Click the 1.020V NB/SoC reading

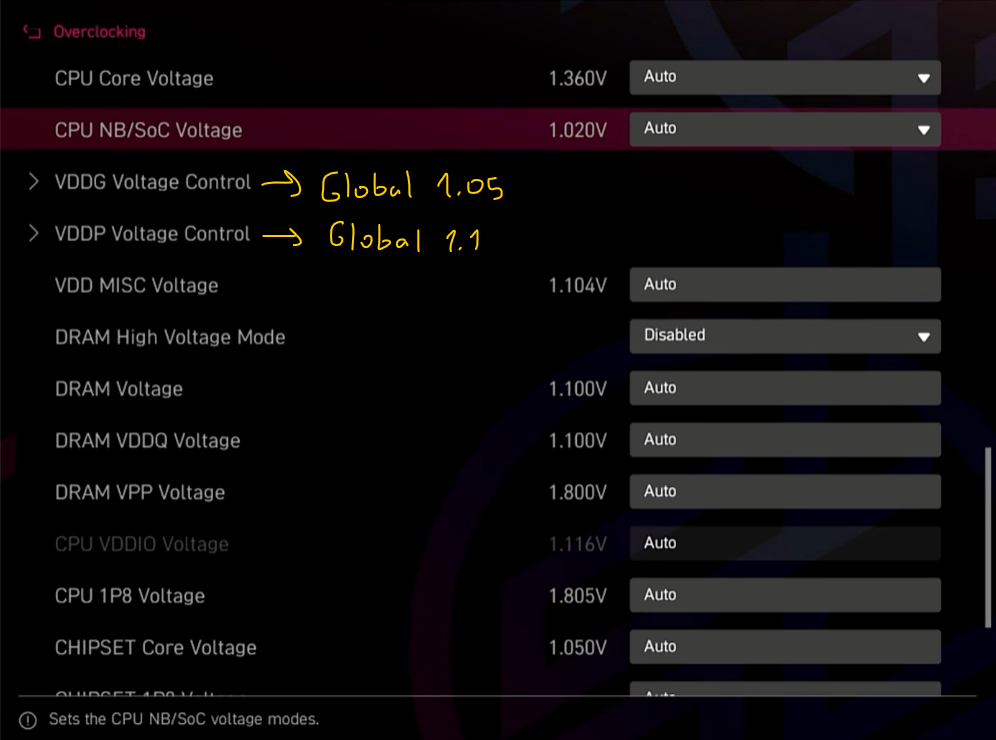pos(577,130)
